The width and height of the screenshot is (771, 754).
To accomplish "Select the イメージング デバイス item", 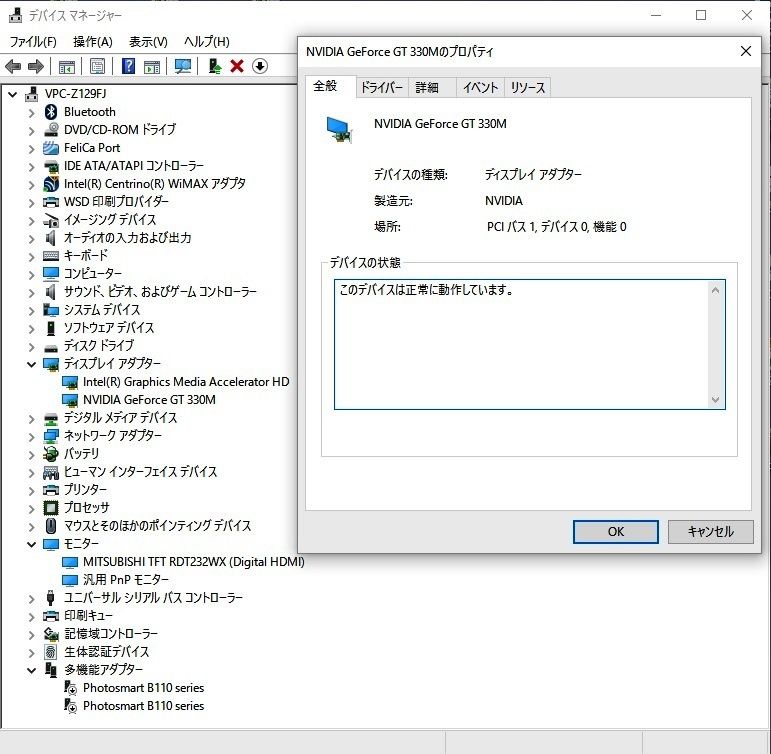I will tap(110, 220).
